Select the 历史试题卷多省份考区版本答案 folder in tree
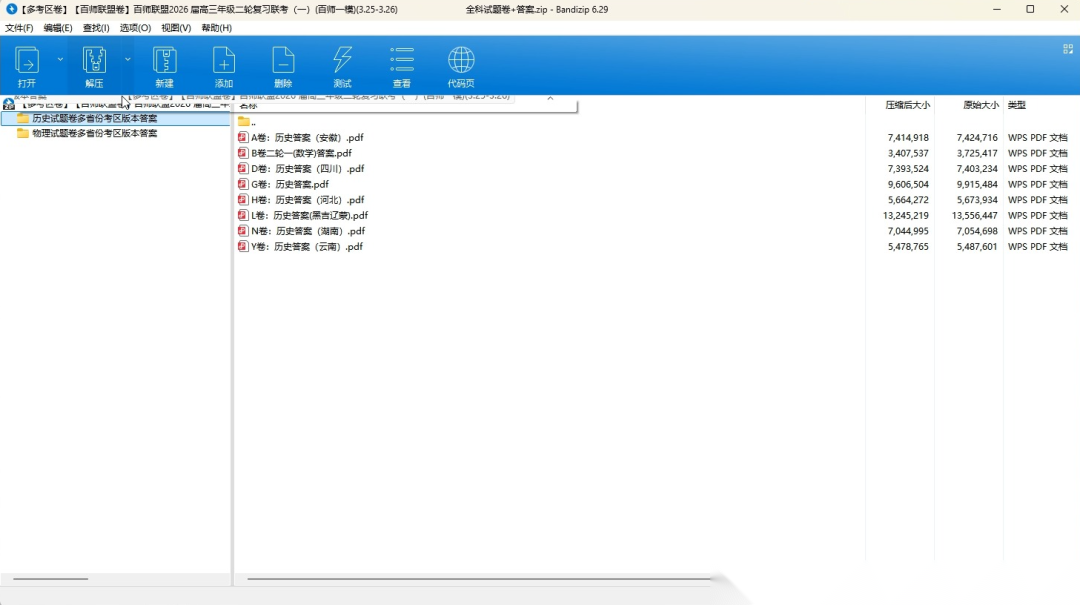1080x605 pixels. (x=94, y=118)
